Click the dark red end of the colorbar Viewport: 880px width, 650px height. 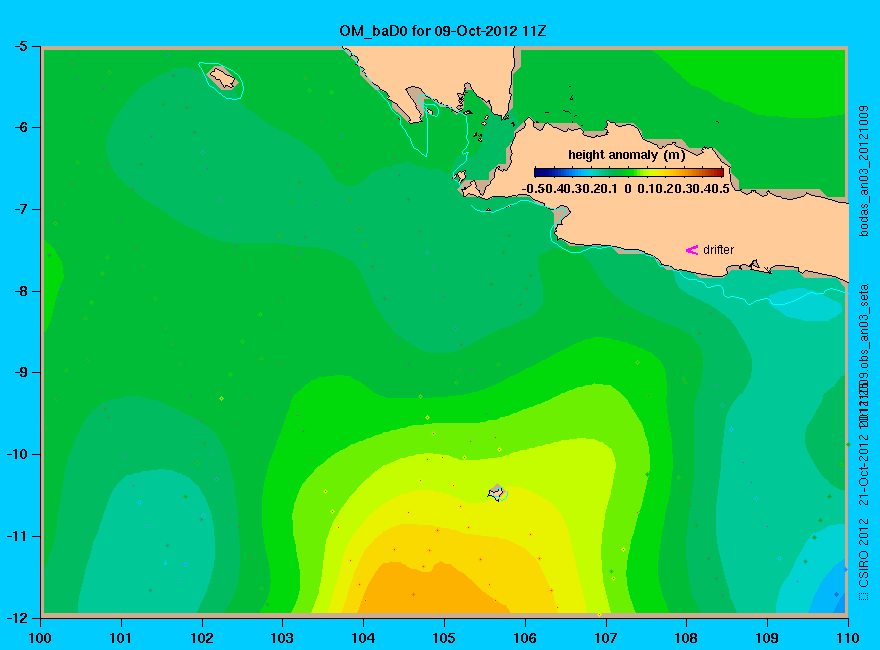[718, 172]
